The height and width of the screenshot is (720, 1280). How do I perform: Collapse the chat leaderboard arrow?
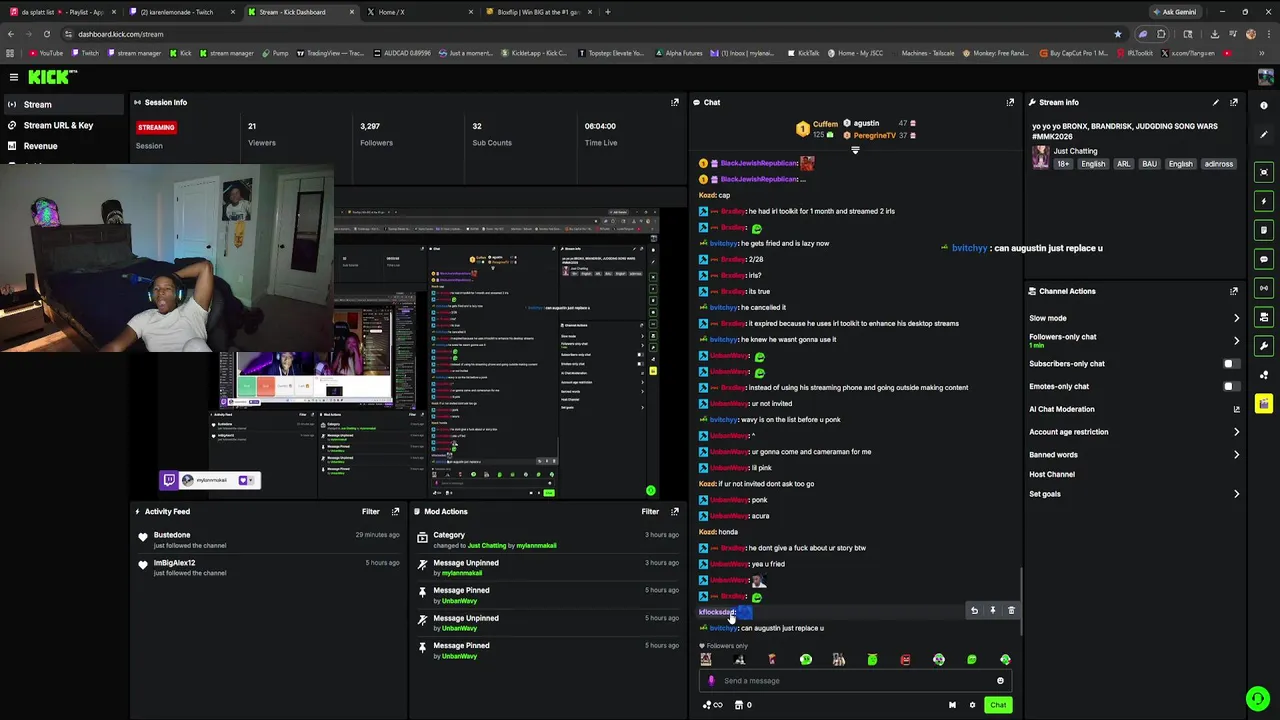tap(855, 150)
